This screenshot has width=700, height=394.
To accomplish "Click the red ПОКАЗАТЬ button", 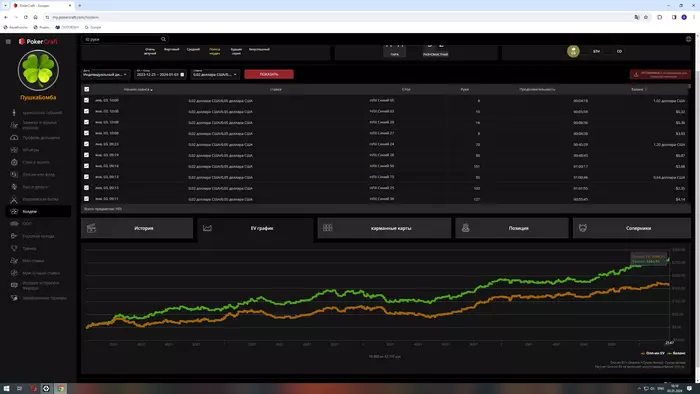I will [269, 74].
